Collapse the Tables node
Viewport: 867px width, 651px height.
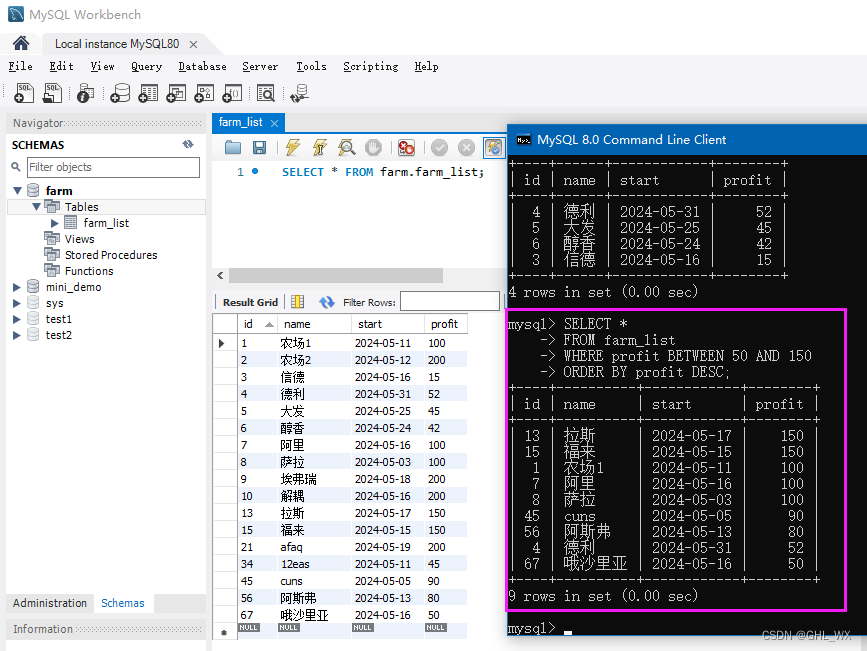(36, 206)
